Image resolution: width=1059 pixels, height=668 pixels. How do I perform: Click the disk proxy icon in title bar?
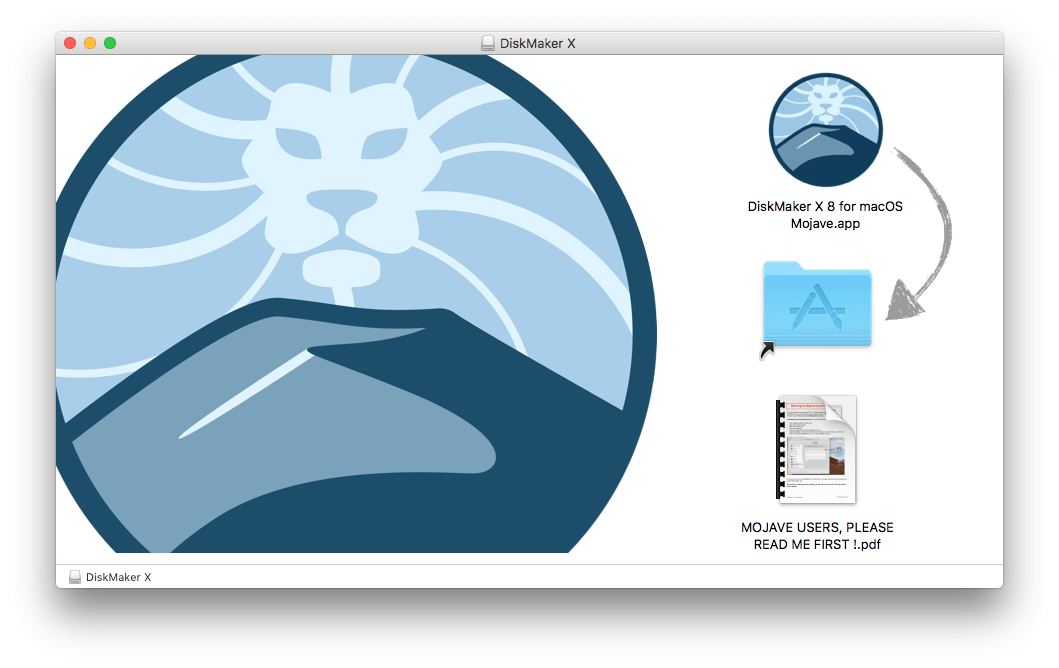click(x=488, y=43)
